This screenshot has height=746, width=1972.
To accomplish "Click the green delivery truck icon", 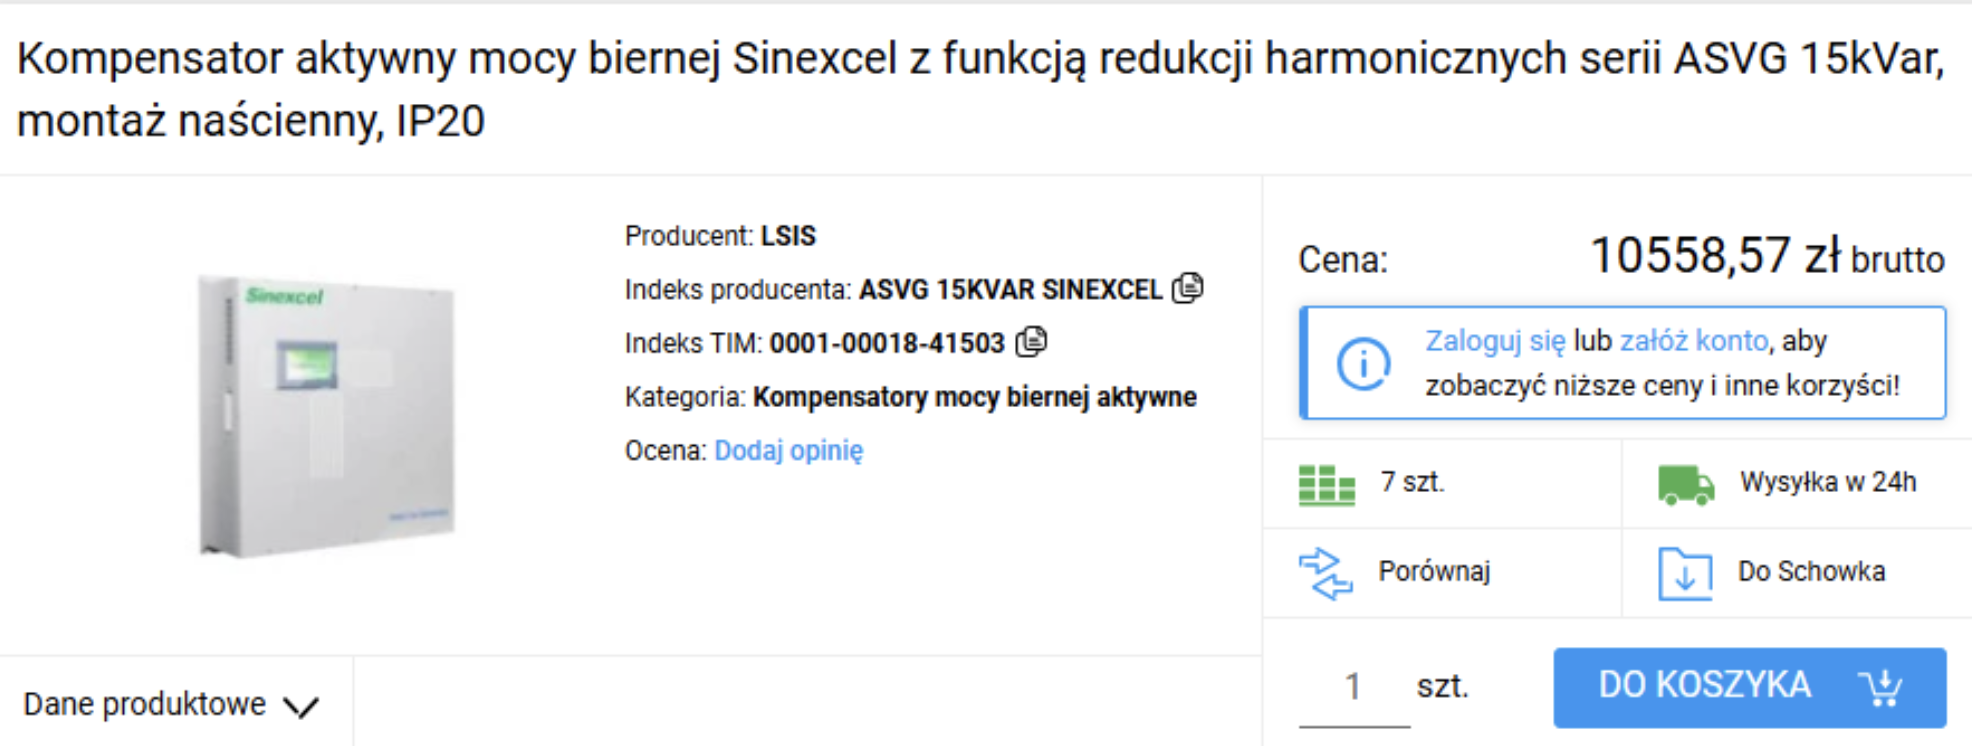I will point(1686,485).
